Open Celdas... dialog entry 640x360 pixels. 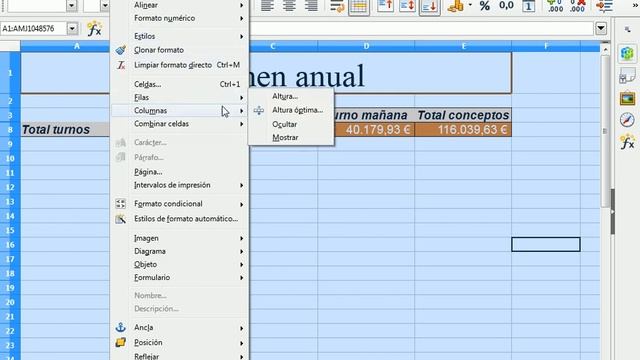pos(180,84)
